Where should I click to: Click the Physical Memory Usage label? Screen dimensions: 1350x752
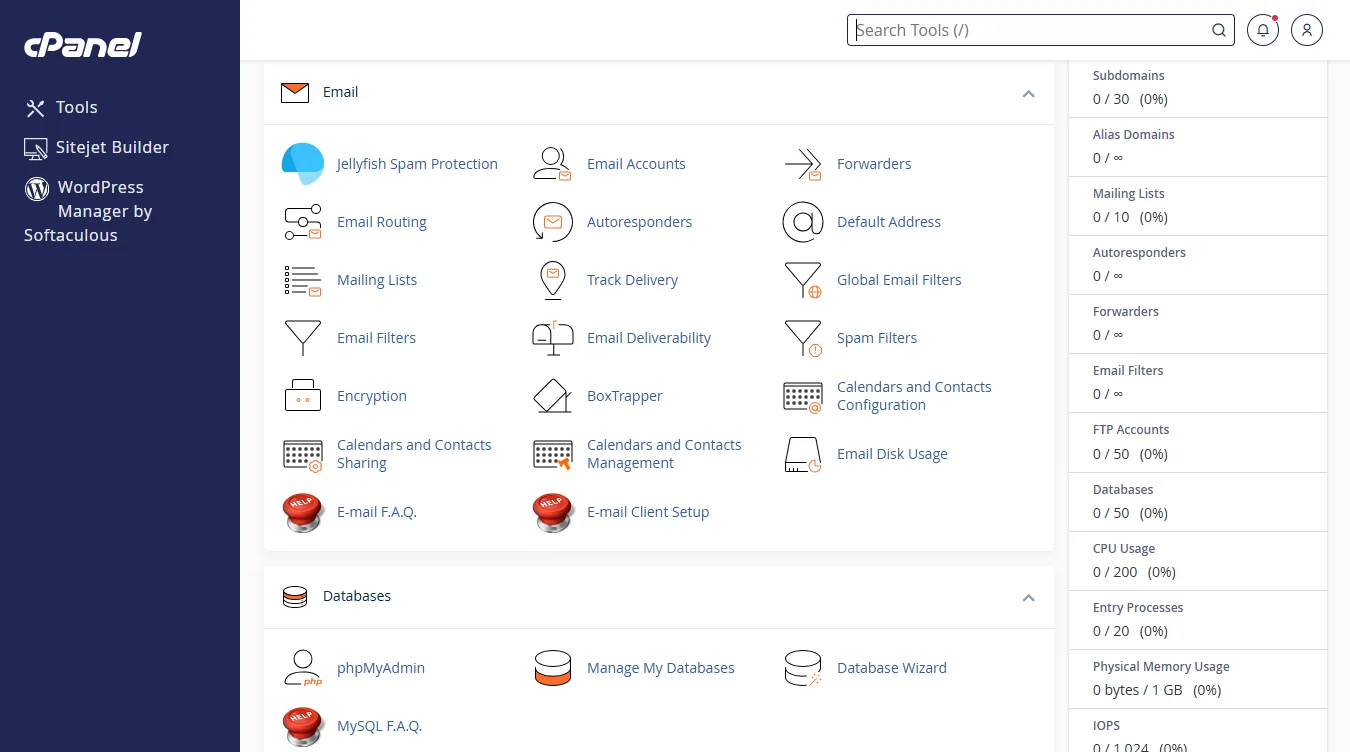[x=1161, y=667]
